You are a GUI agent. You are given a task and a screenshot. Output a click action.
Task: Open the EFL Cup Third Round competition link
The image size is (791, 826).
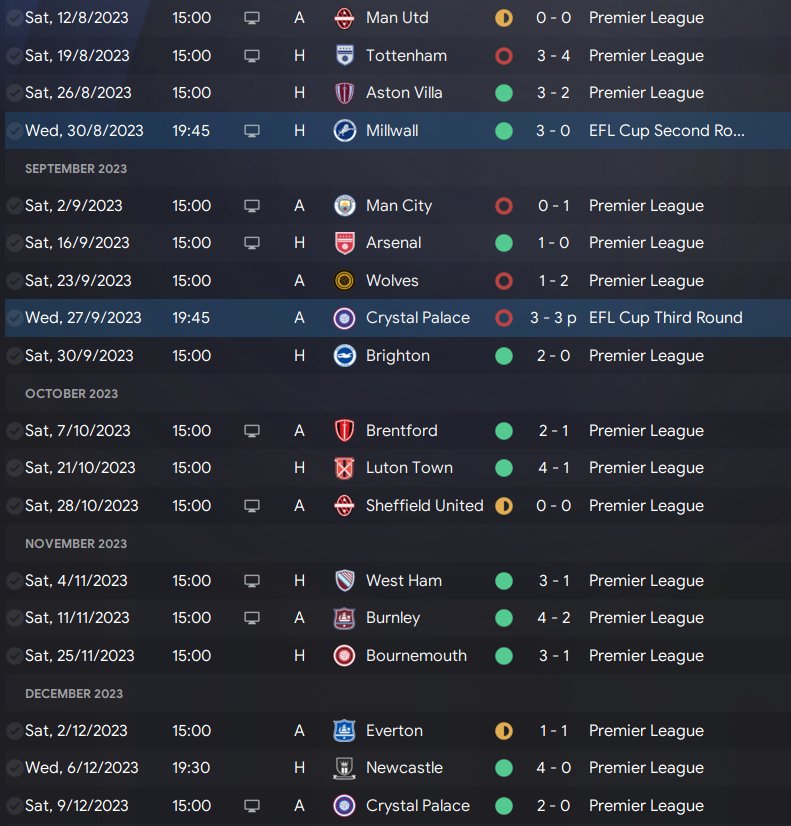pyautogui.click(x=665, y=318)
